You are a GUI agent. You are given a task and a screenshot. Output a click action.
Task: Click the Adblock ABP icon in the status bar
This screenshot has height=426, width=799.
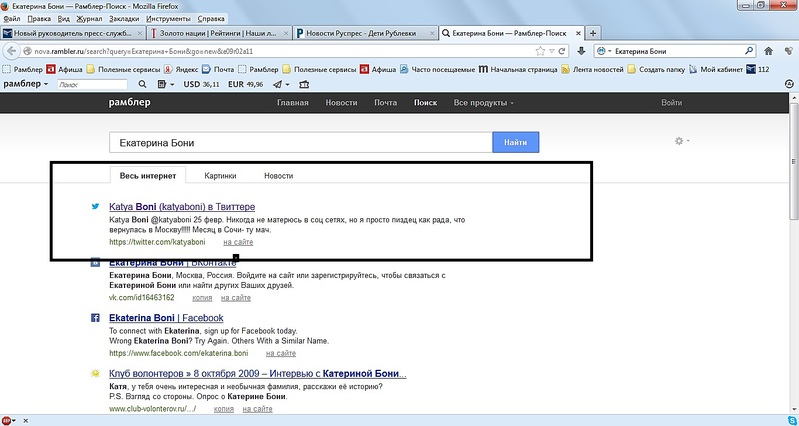click(7, 421)
